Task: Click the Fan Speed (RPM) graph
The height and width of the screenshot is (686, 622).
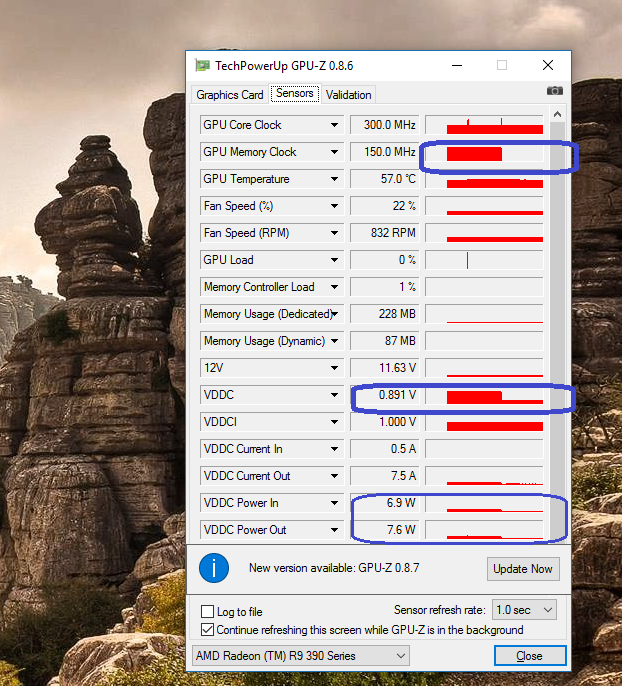Action: [x=484, y=233]
